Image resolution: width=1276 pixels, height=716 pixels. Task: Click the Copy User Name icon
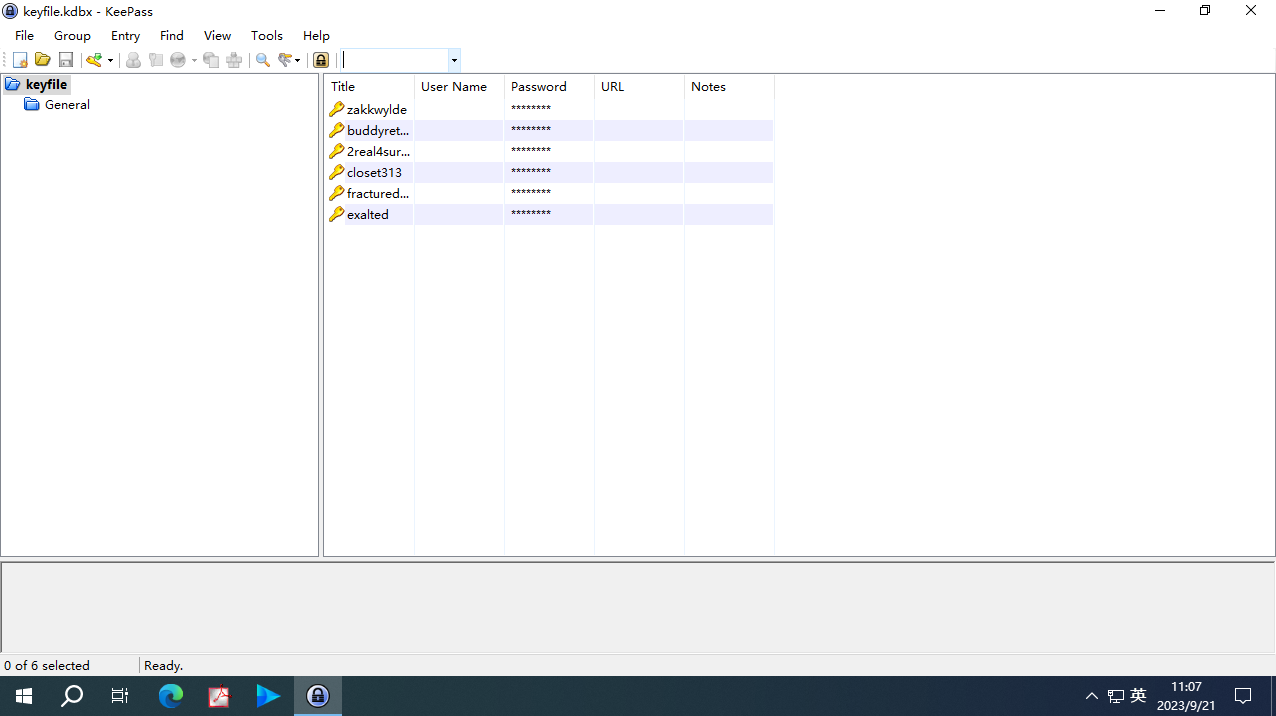(x=133, y=60)
